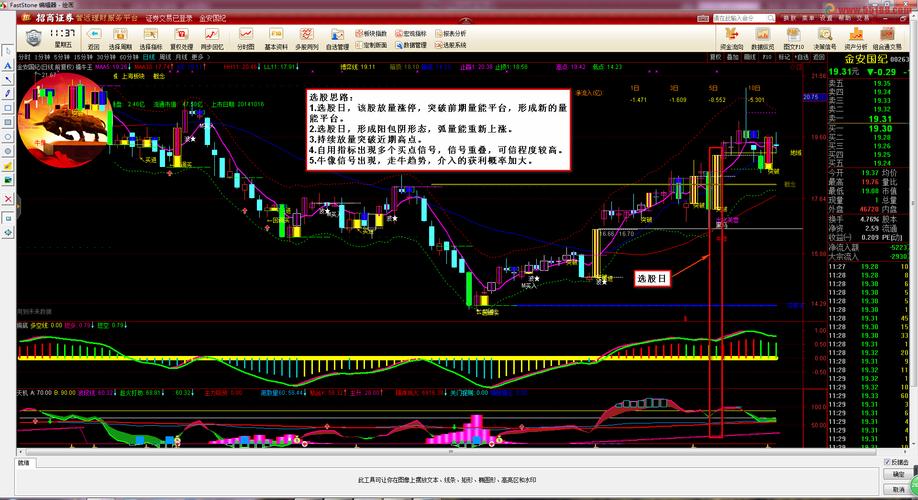Switch to 60分钟 period tab

coord(129,57)
